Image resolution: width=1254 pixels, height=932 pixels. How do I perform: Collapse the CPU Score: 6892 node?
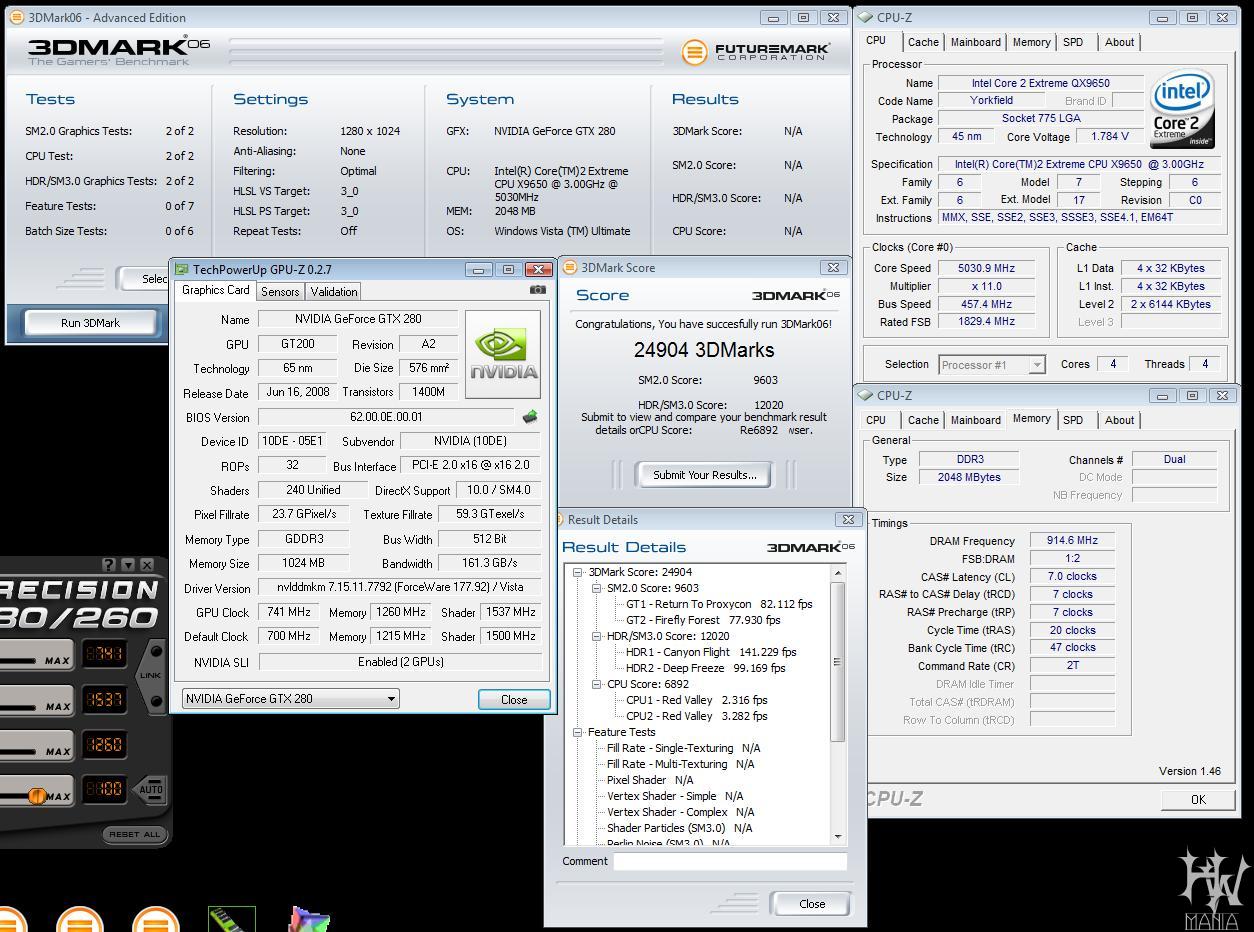pyautogui.click(x=596, y=684)
